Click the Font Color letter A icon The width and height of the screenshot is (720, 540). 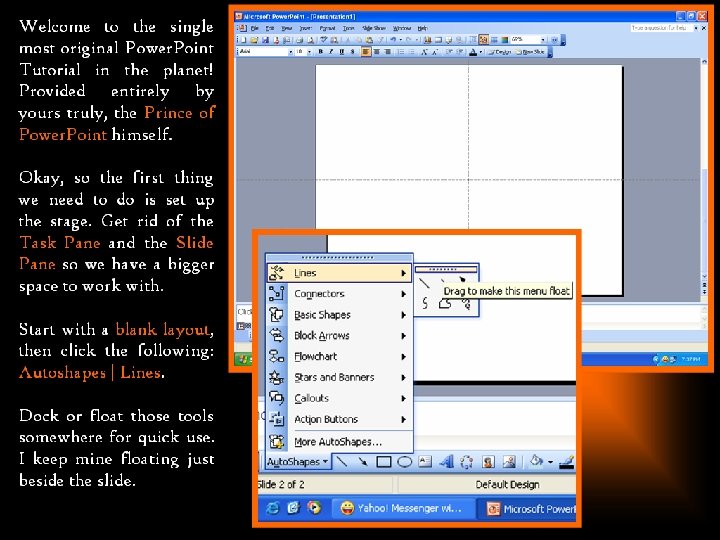472,52
